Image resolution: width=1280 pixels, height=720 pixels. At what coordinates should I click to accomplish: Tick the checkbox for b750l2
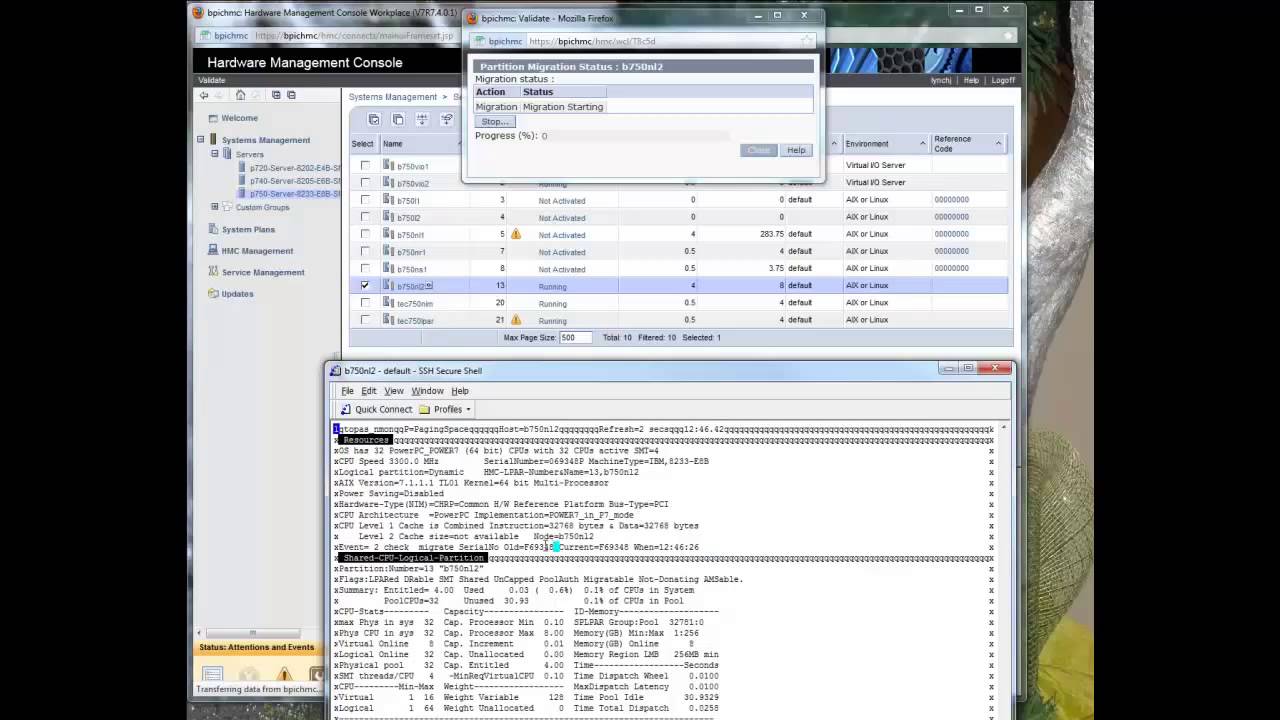365,217
